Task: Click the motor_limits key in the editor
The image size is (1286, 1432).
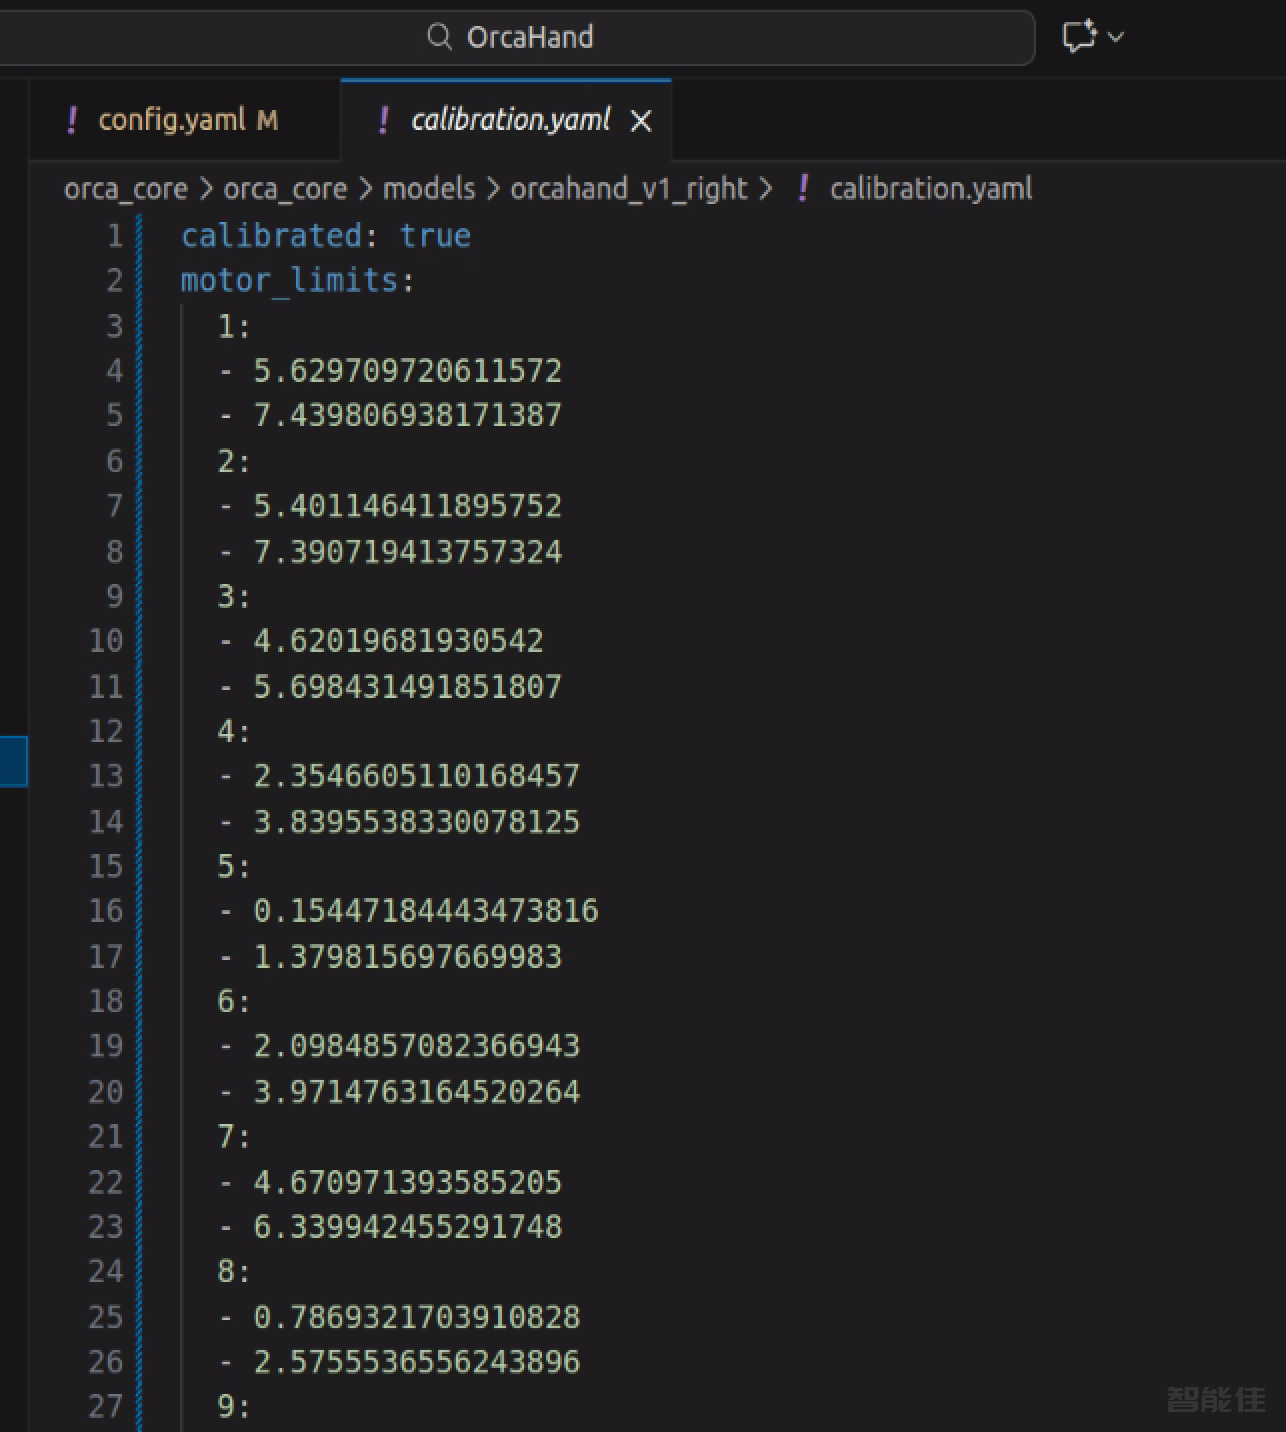Action: (290, 280)
